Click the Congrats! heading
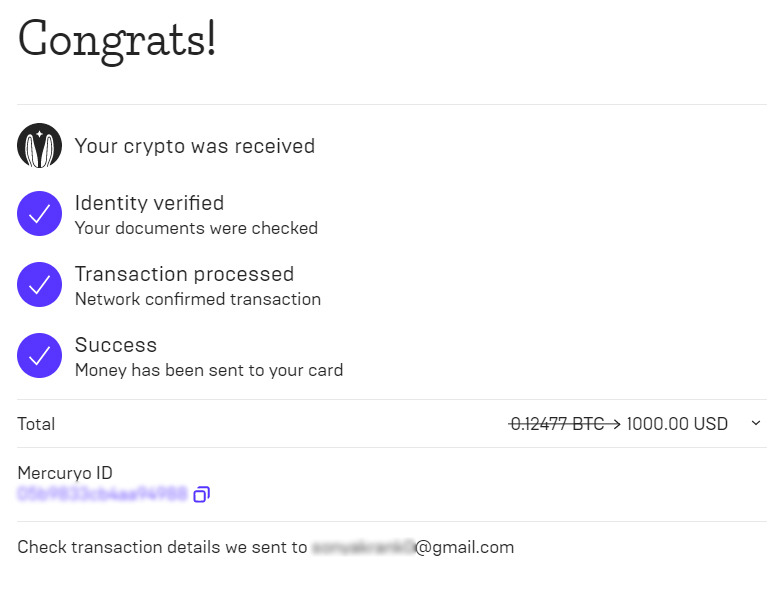 pyautogui.click(x=117, y=40)
